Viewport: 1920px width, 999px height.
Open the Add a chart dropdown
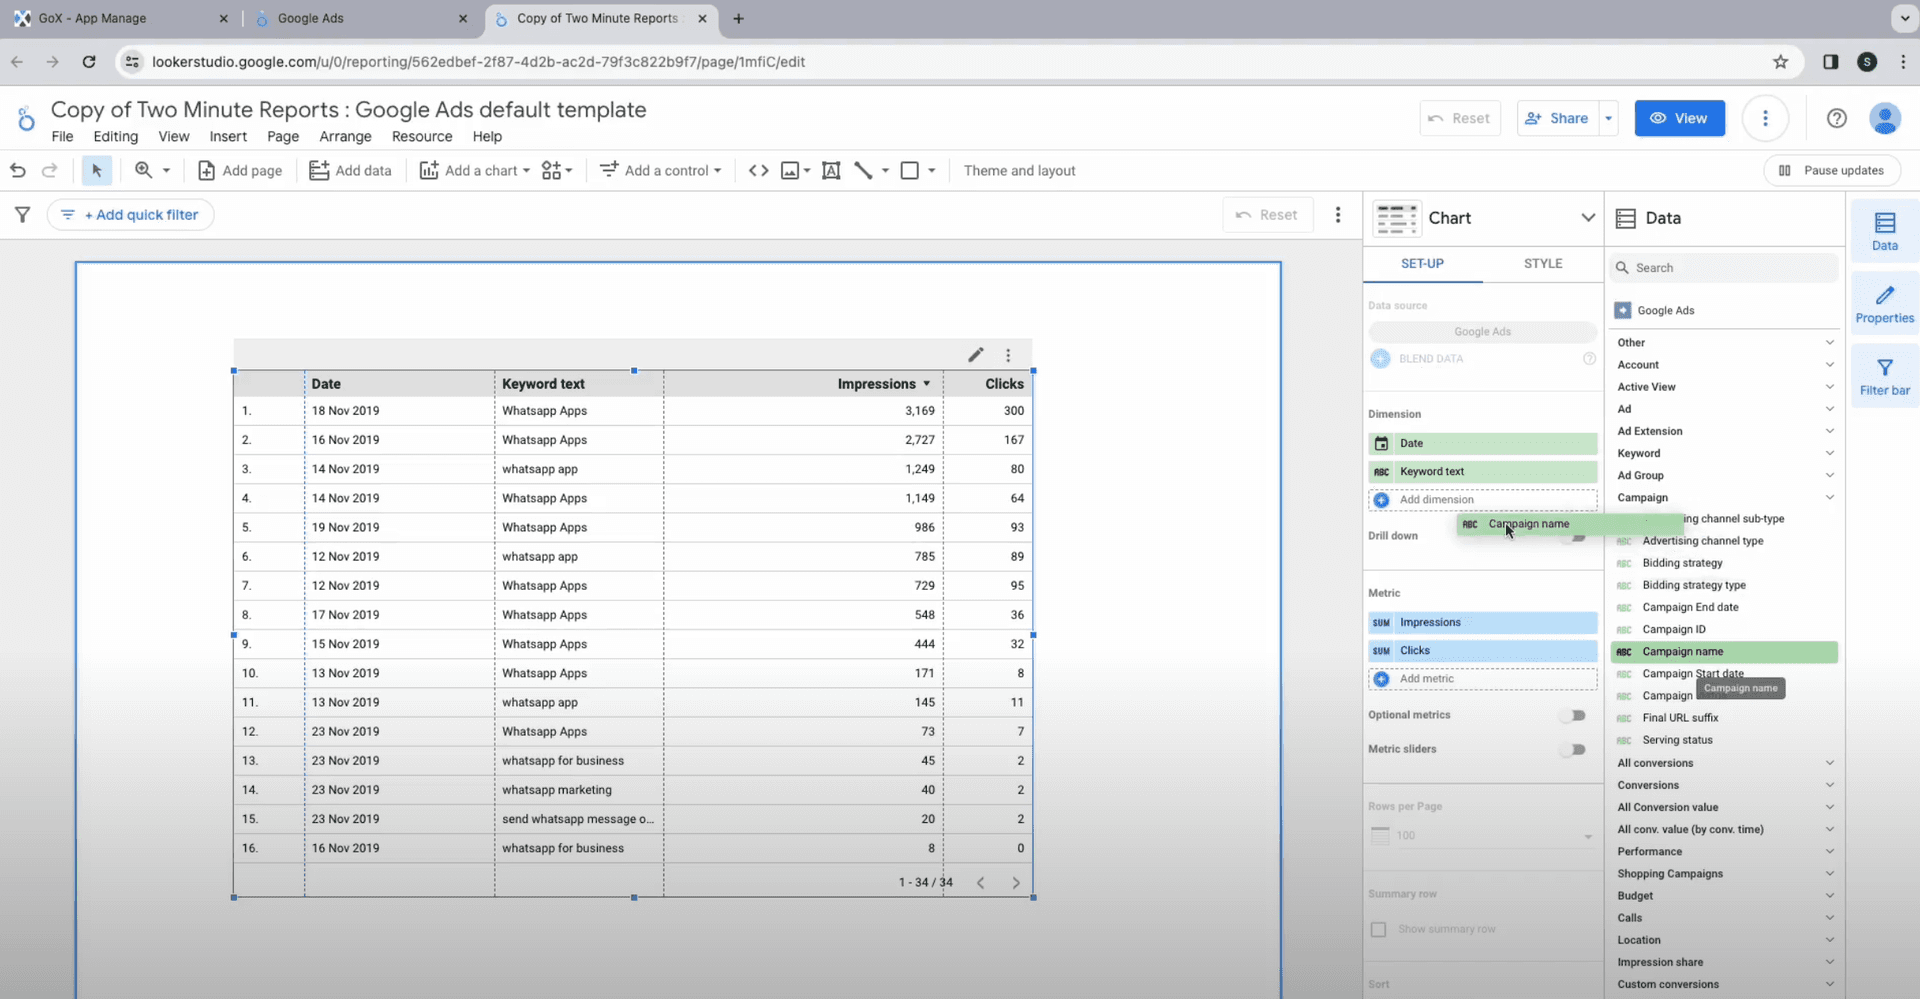475,171
